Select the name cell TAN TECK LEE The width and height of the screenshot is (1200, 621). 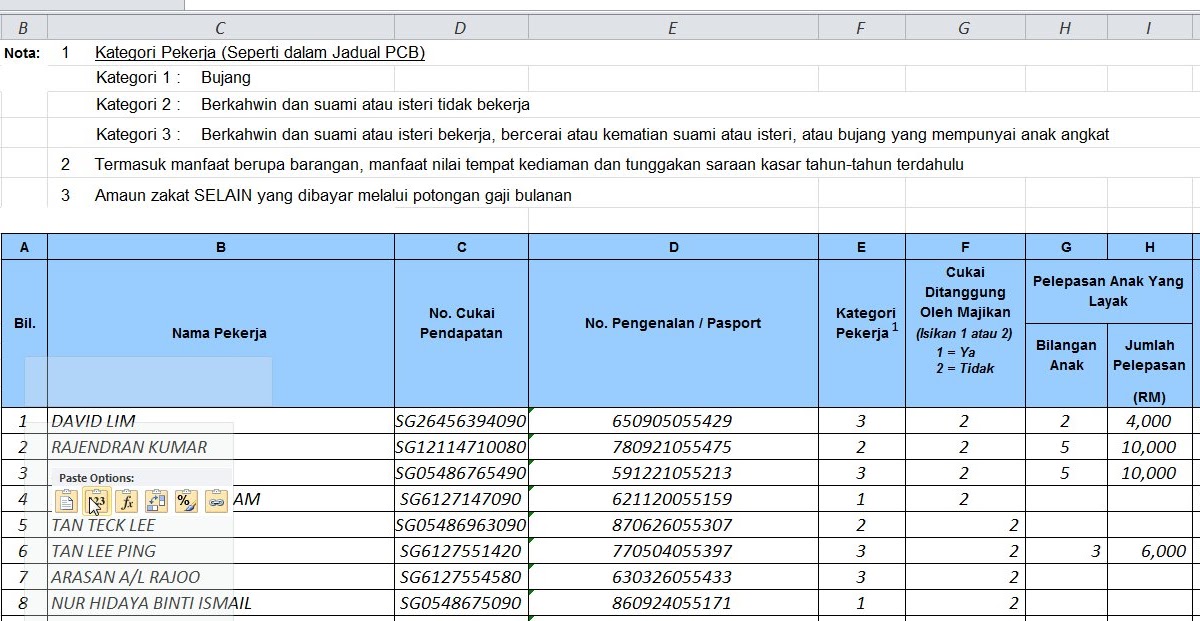(221, 525)
